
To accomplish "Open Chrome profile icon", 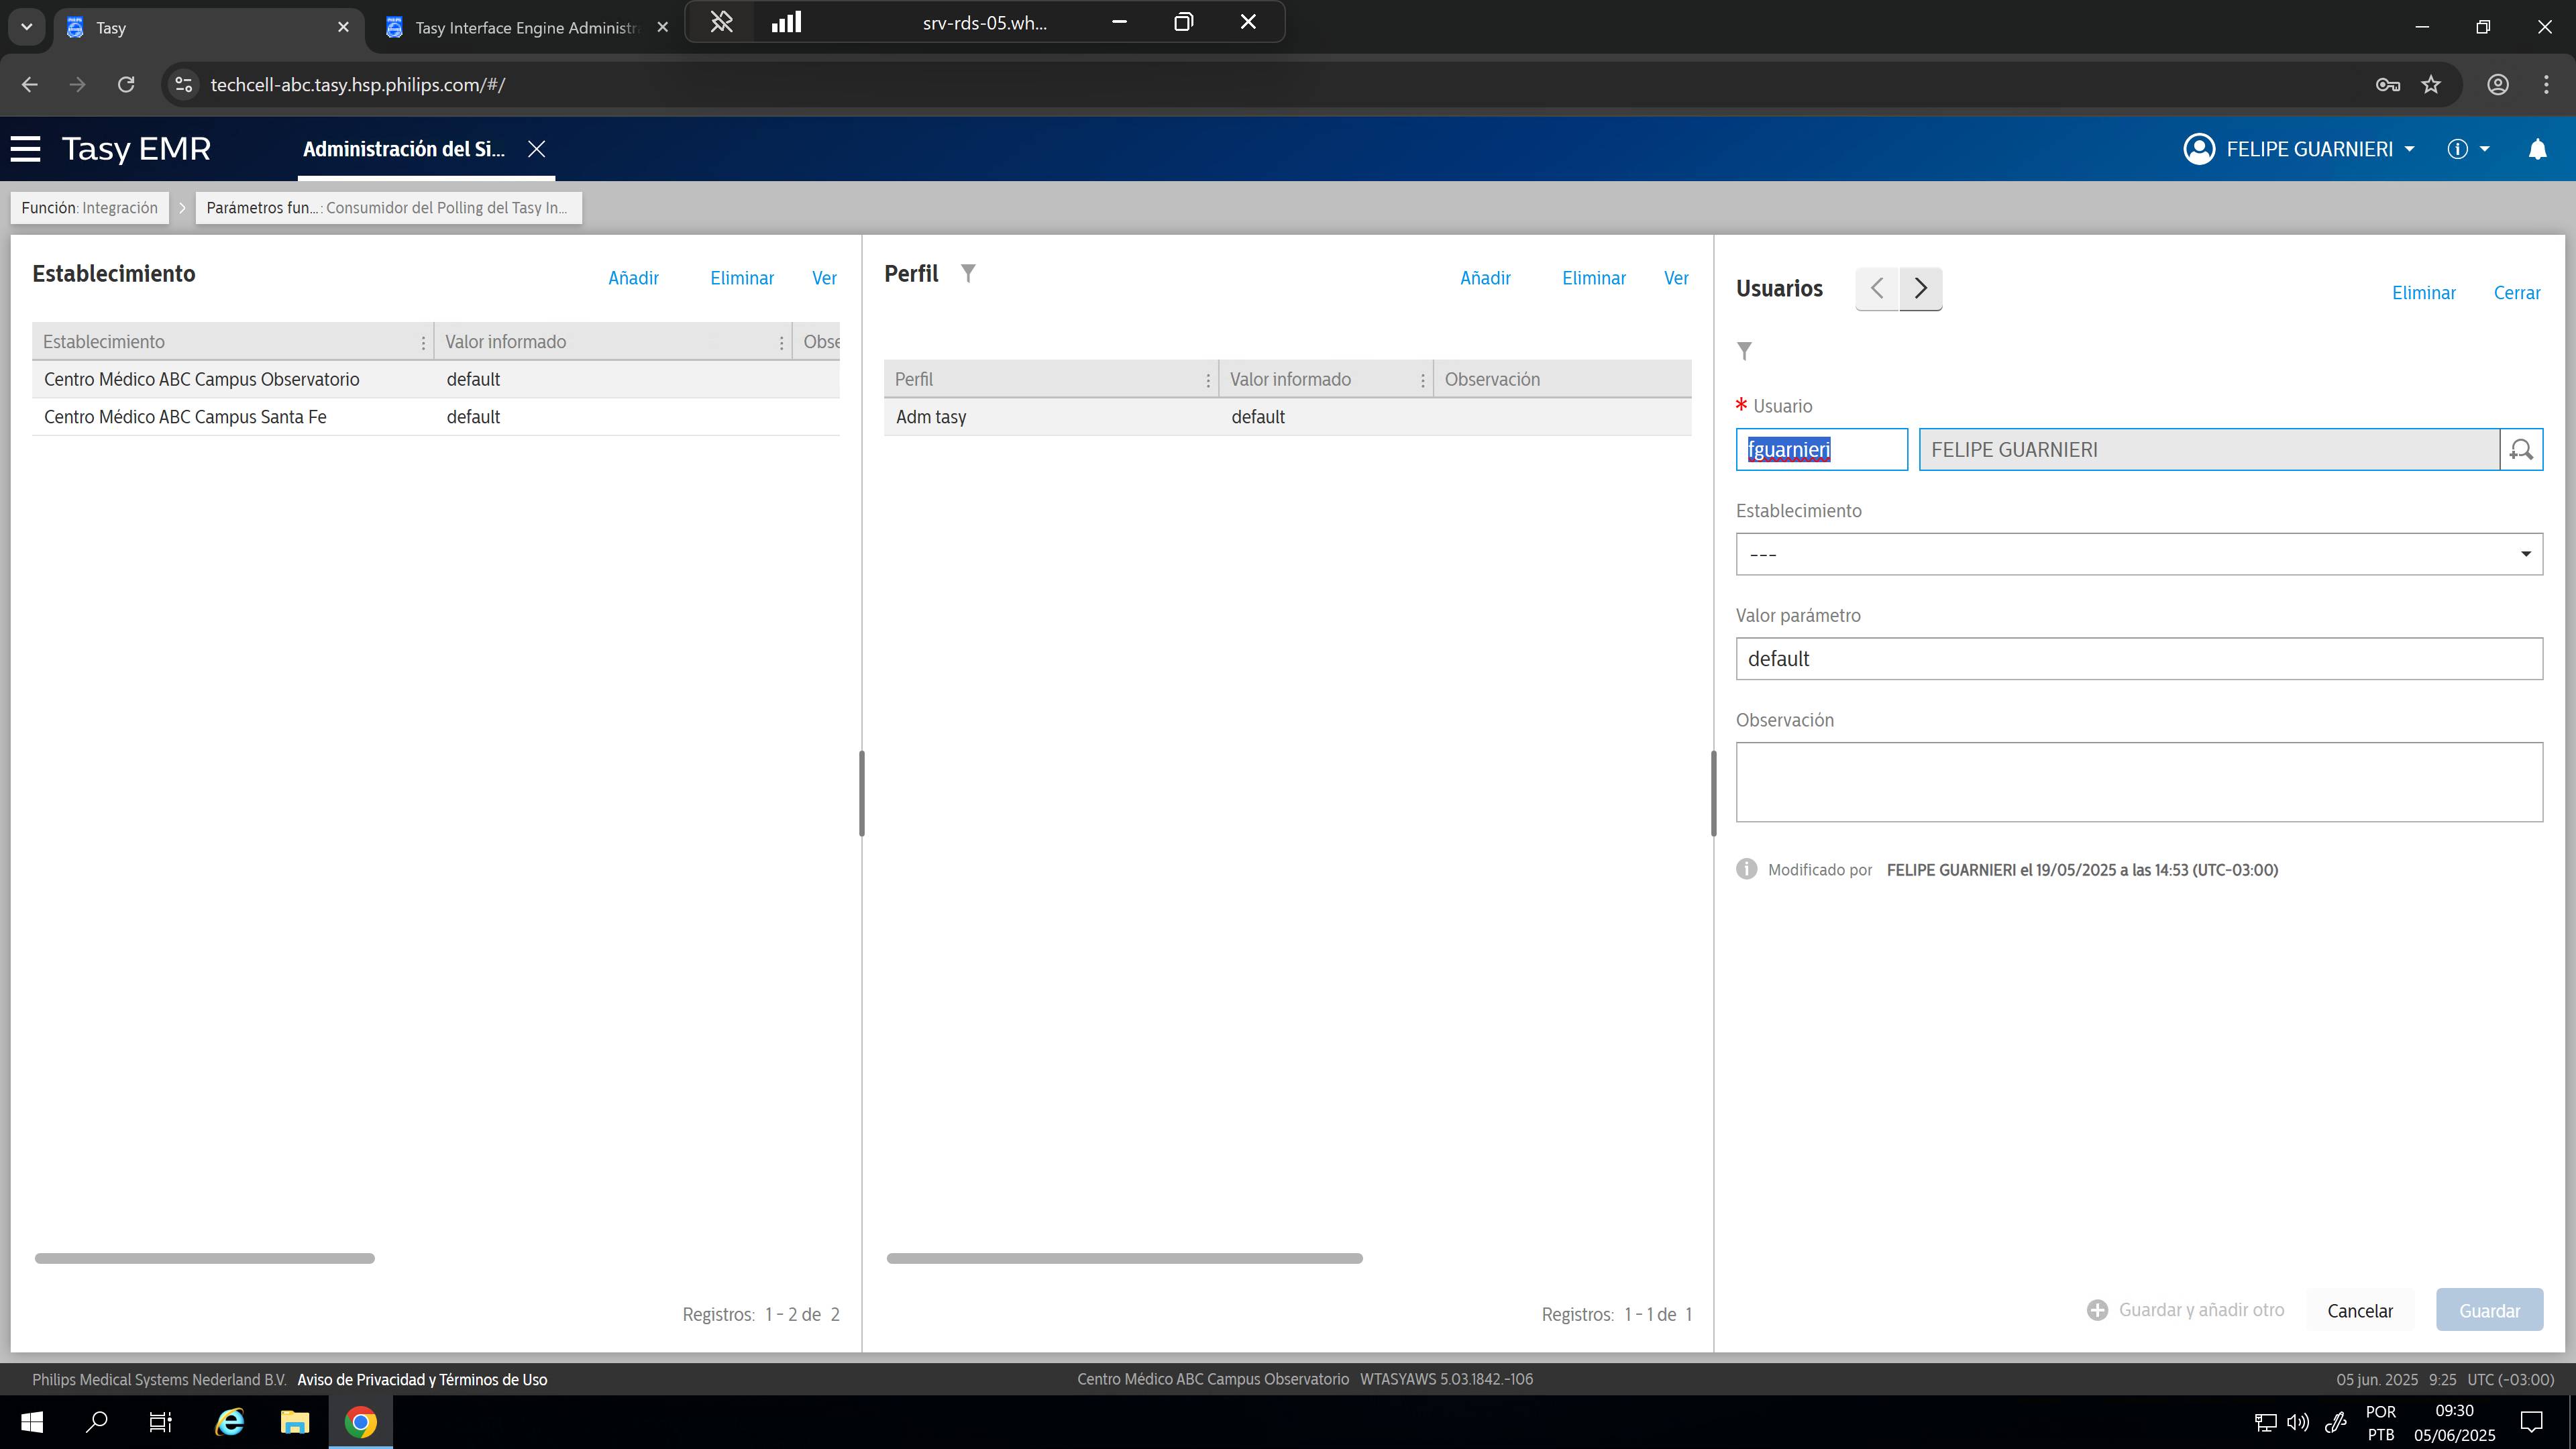I will pyautogui.click(x=2498, y=85).
